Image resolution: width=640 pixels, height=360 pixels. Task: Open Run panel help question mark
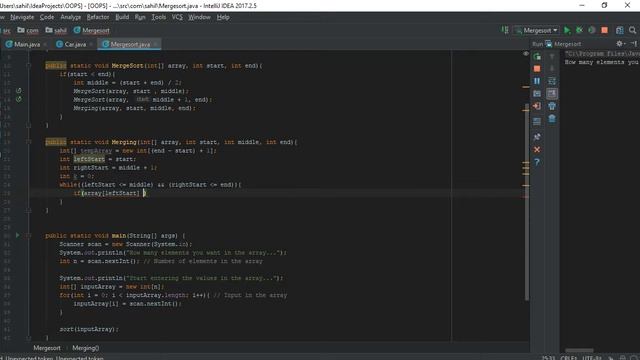click(537, 162)
